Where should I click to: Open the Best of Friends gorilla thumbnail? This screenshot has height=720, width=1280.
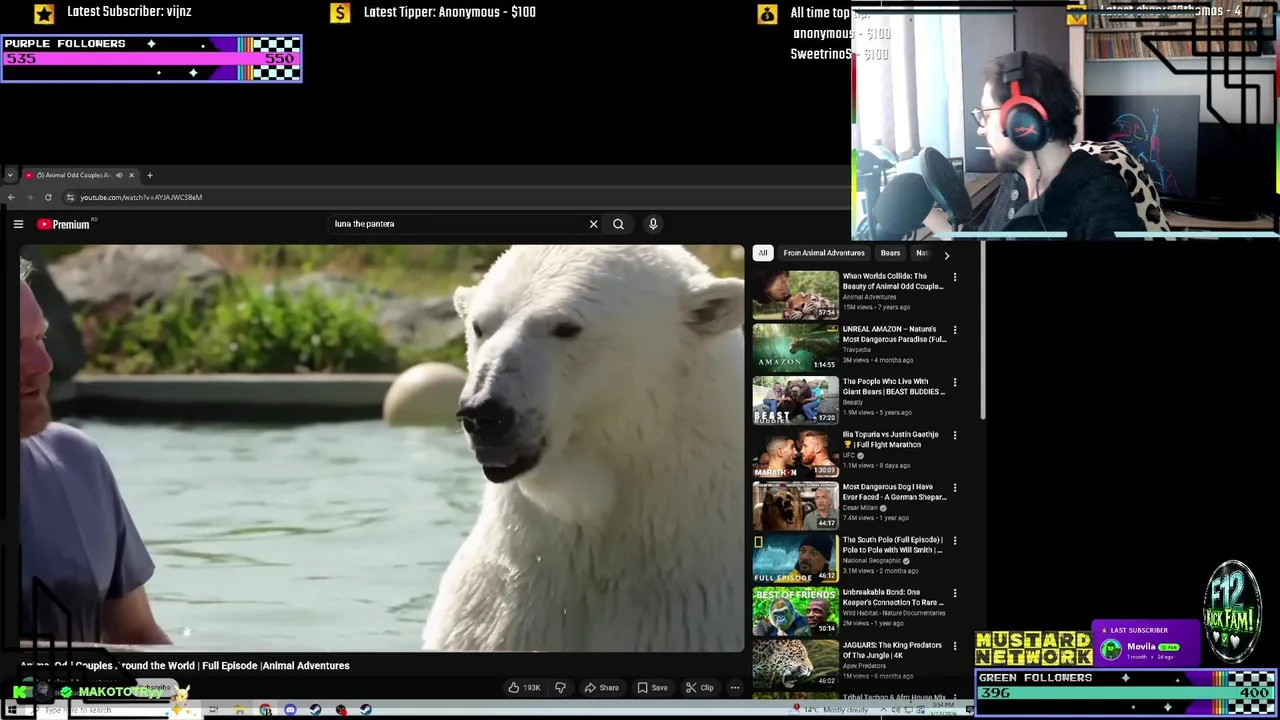[x=796, y=611]
